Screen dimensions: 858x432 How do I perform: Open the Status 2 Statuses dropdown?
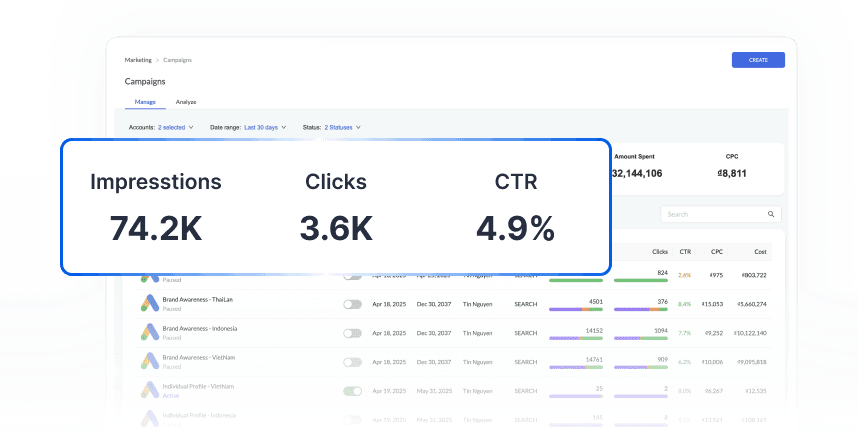(332, 127)
